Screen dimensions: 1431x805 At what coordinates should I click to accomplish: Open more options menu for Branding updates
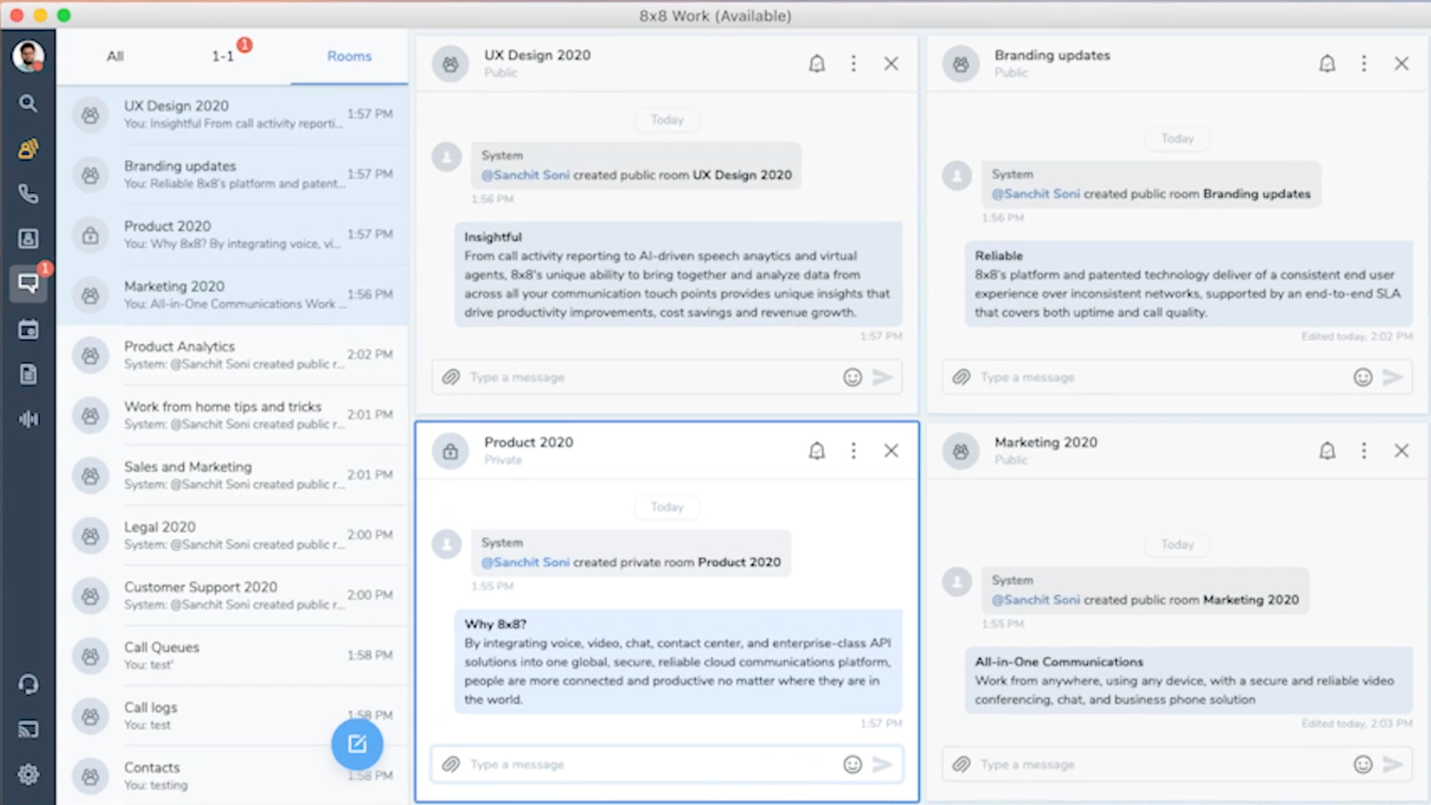[1364, 63]
